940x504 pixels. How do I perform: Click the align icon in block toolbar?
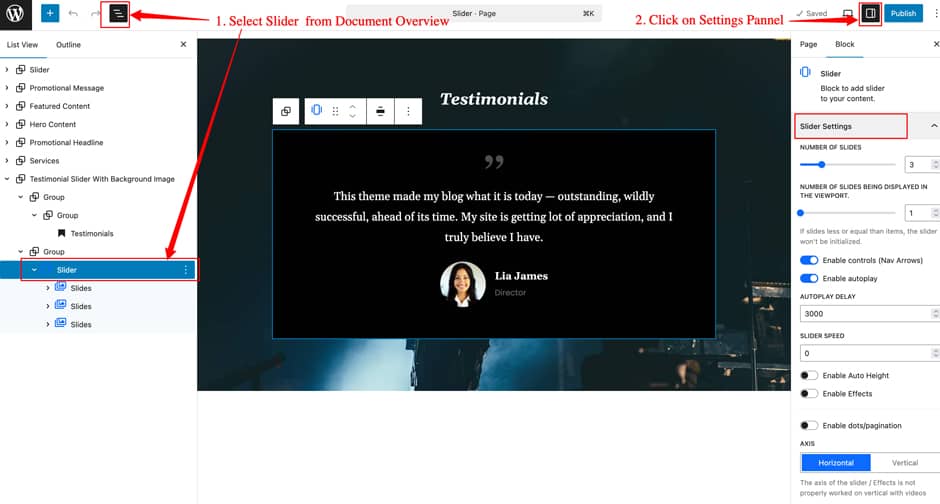381,111
